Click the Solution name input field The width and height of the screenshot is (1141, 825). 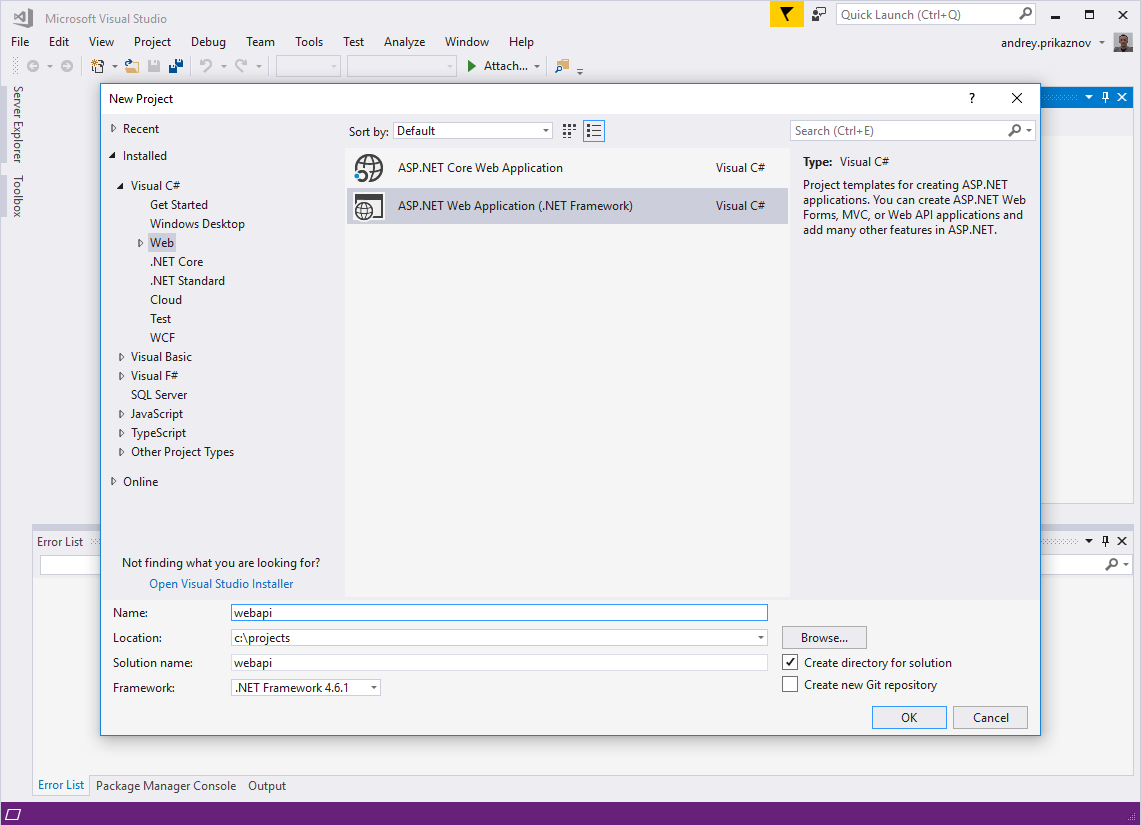click(x=499, y=663)
